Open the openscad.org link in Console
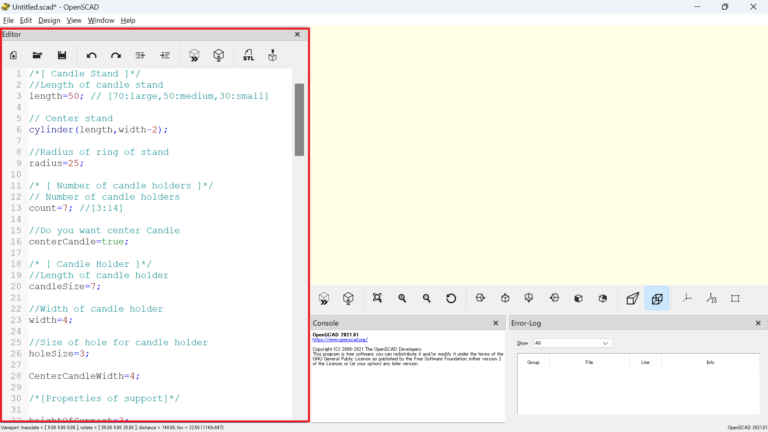 335,340
